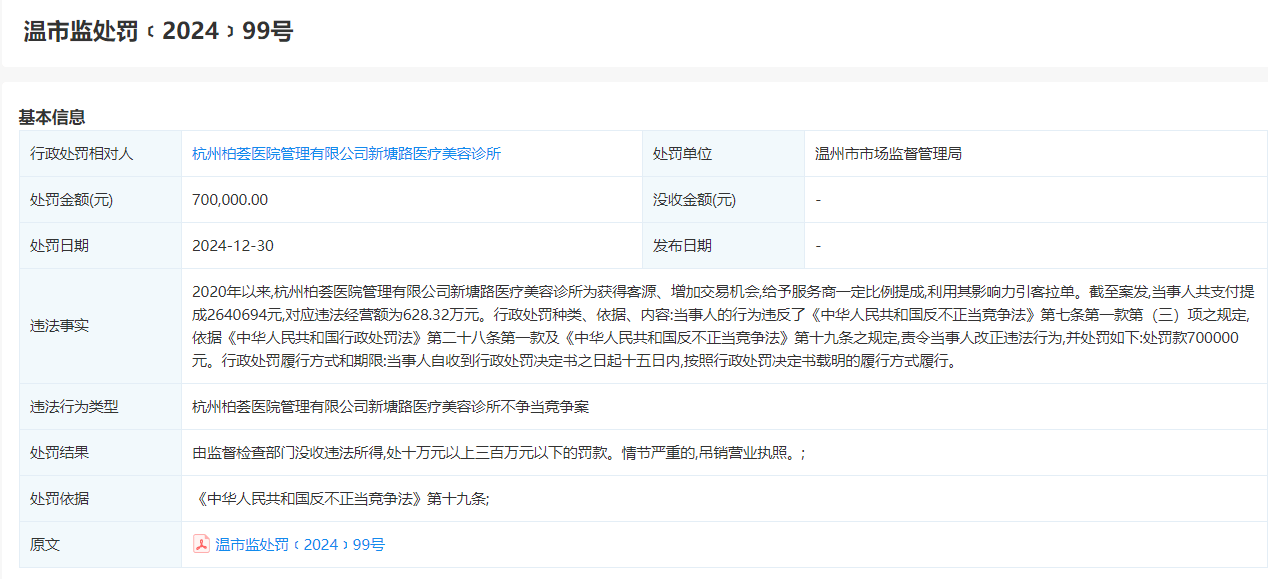Select the 基本信息 section heading
1268x579 pixels.
click(x=52, y=117)
